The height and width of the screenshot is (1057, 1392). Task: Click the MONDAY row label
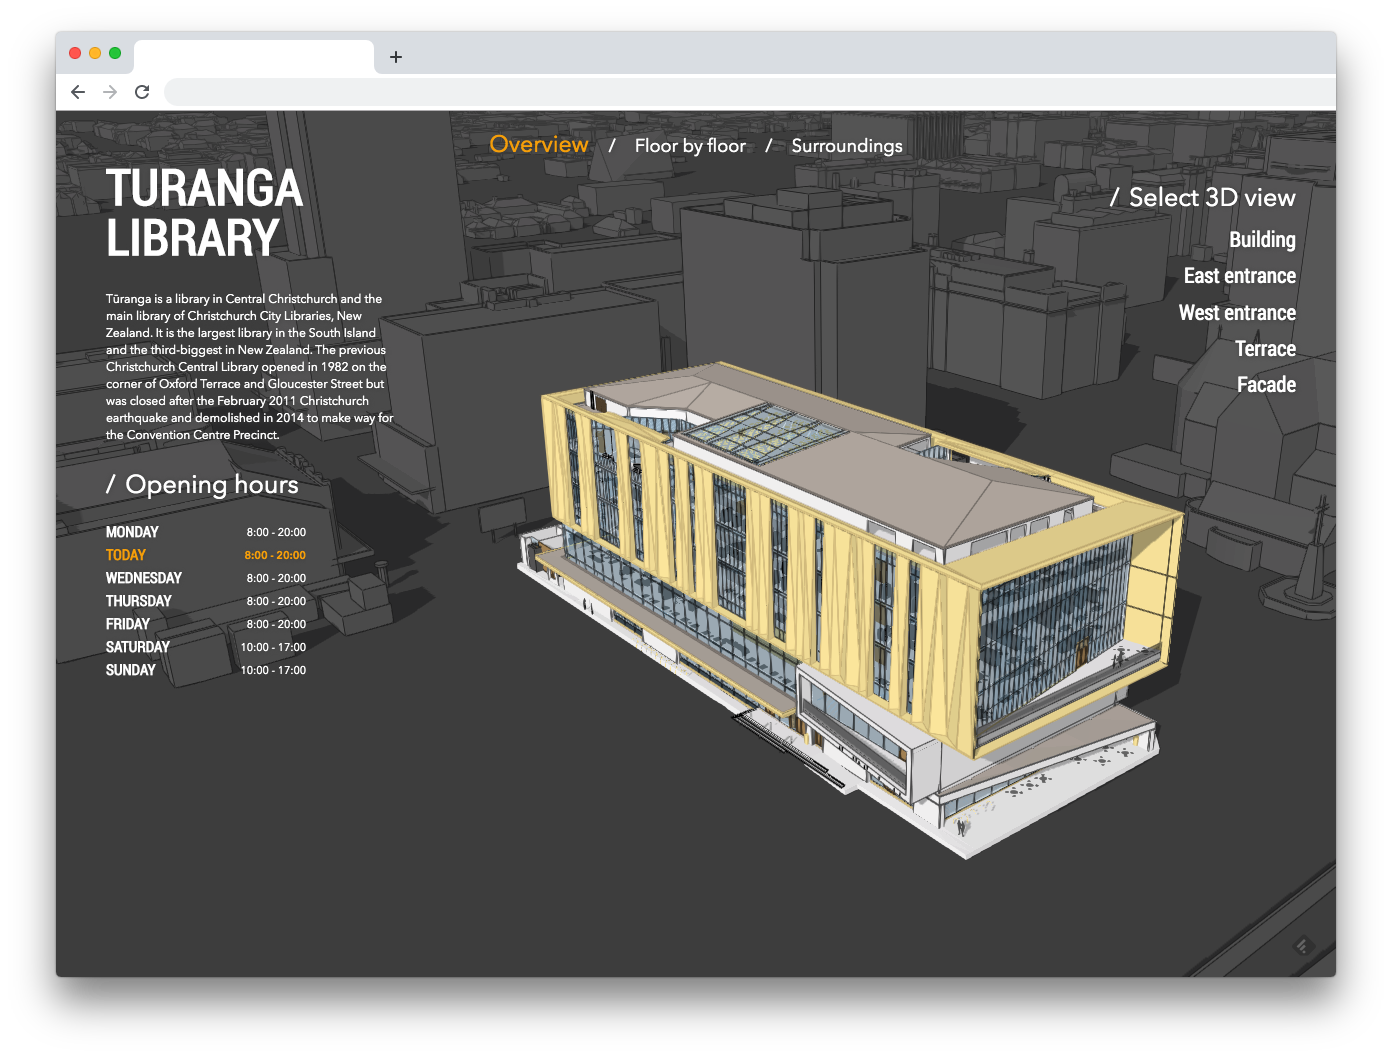[132, 532]
